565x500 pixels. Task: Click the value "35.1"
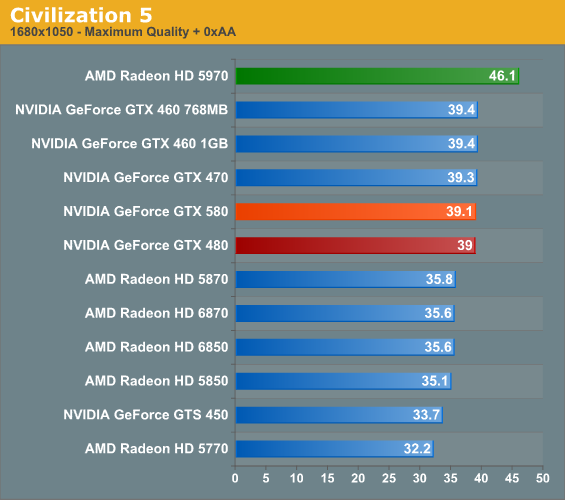(435, 381)
